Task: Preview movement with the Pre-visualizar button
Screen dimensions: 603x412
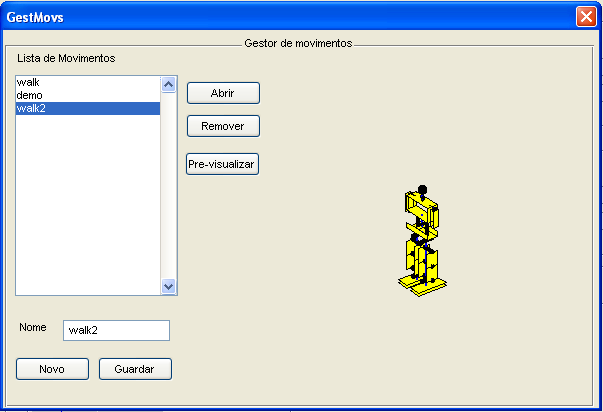Action: coord(222,164)
